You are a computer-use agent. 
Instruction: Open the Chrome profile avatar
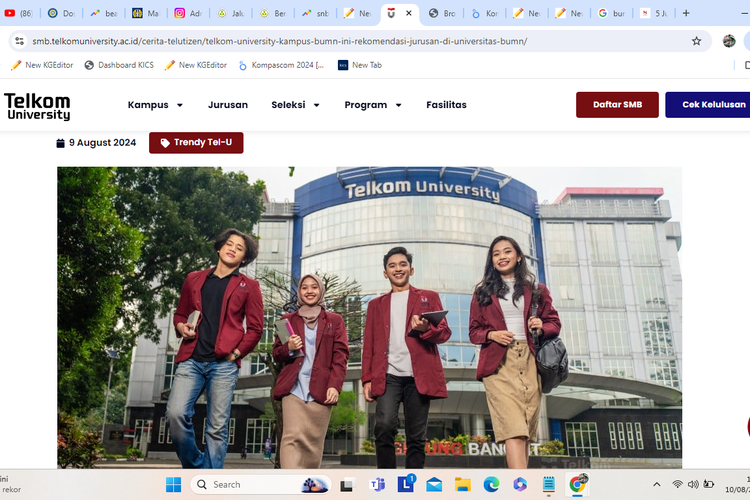[x=729, y=41]
